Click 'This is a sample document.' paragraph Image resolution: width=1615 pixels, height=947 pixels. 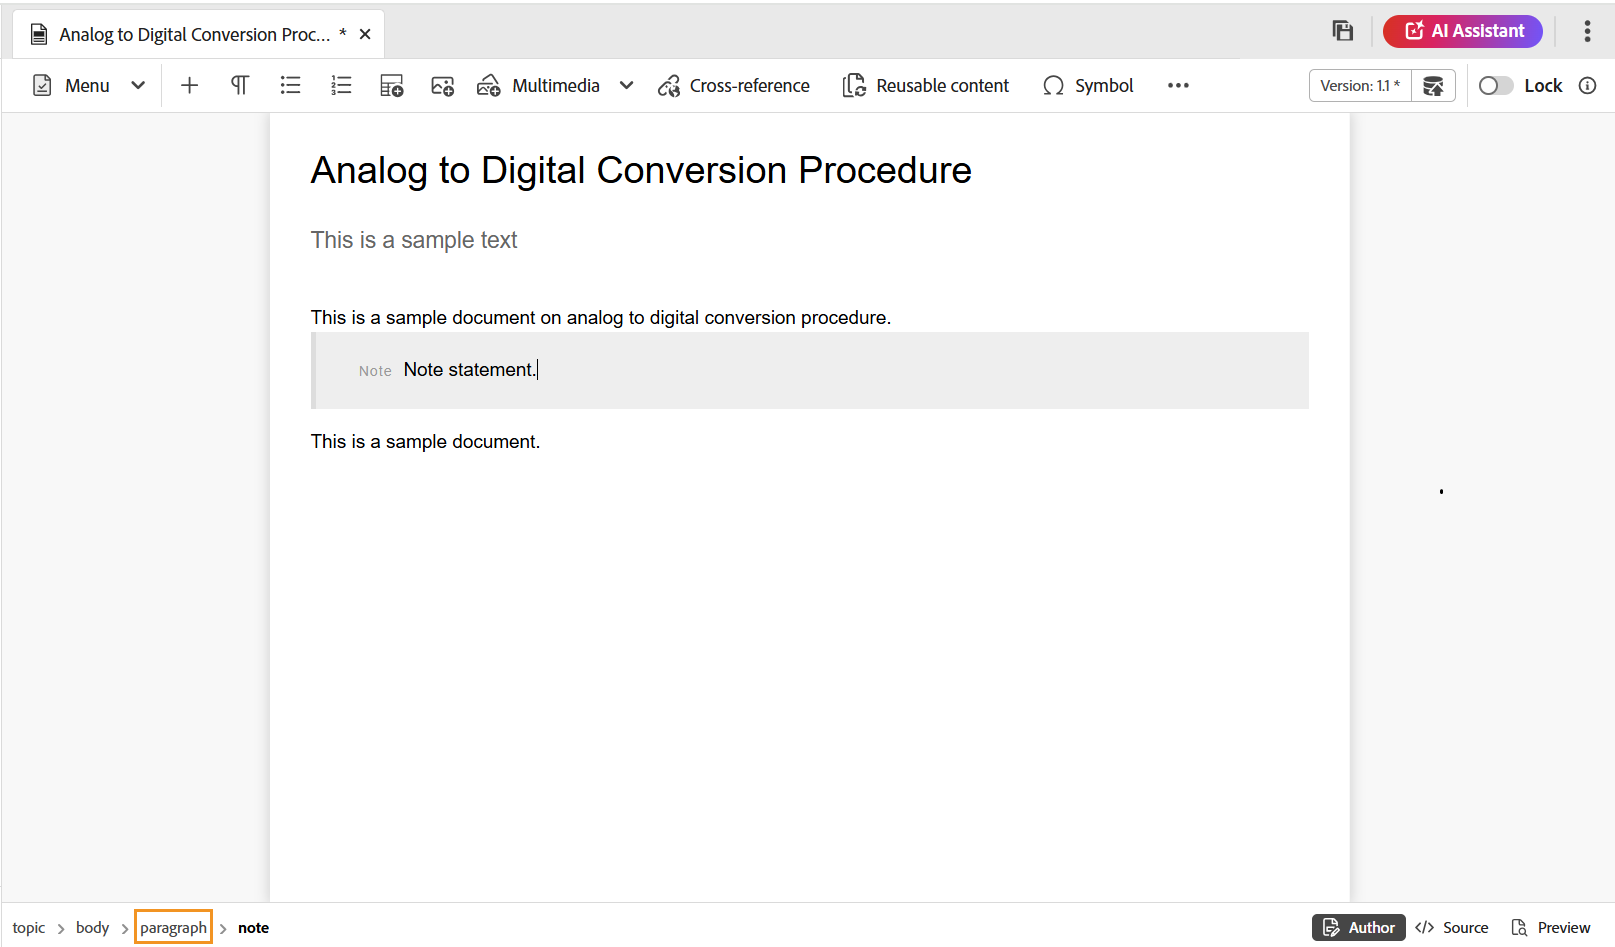tap(425, 442)
